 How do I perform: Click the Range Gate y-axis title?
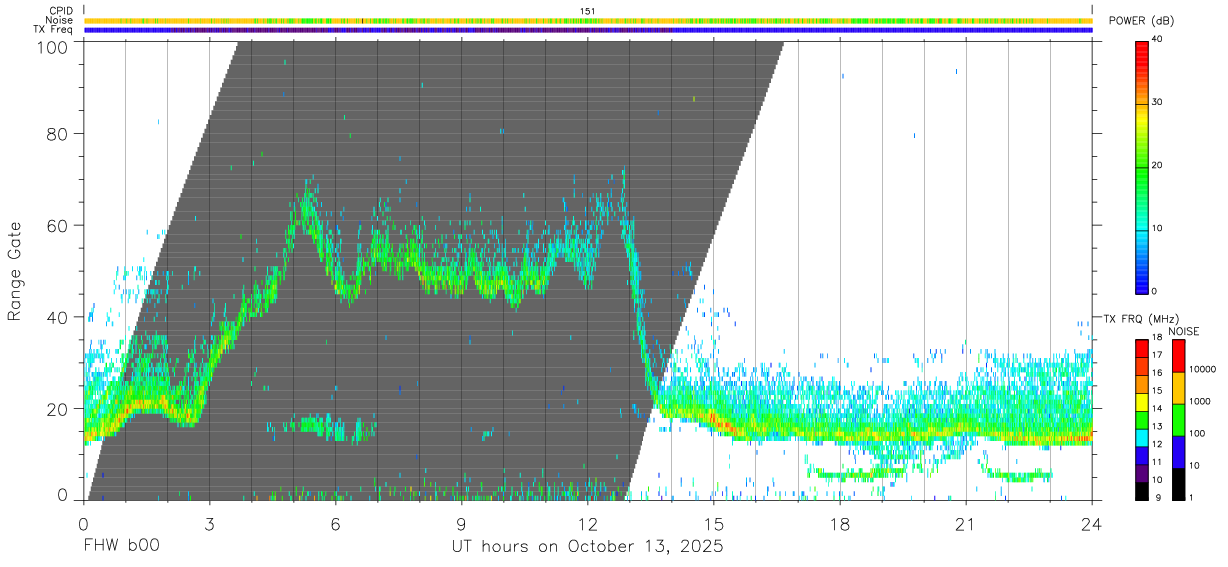(16, 271)
